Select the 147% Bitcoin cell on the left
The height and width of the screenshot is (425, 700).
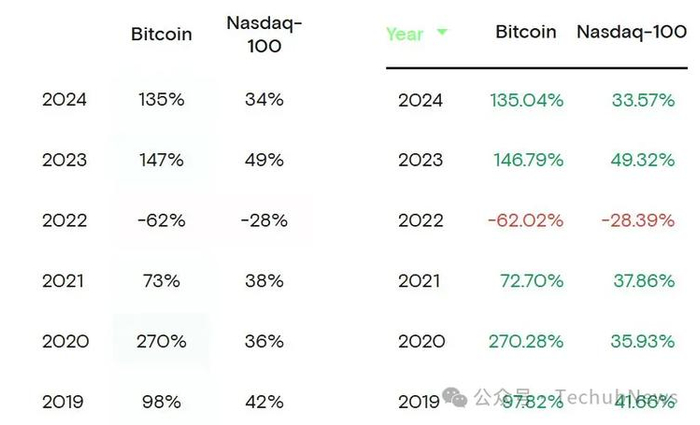tap(161, 160)
